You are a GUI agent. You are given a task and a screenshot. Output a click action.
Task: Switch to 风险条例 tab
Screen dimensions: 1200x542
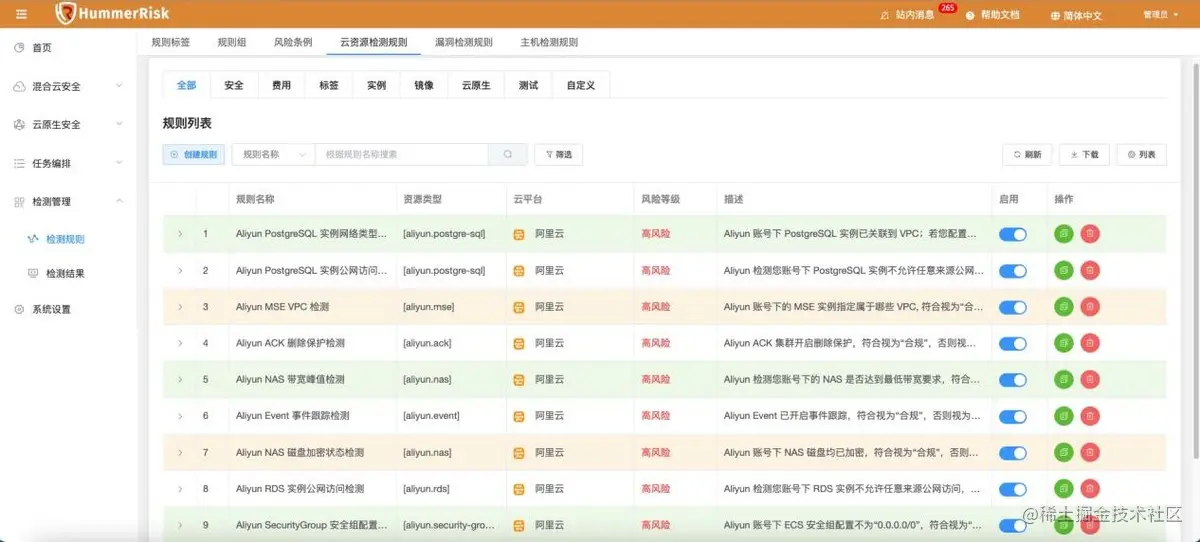293,42
